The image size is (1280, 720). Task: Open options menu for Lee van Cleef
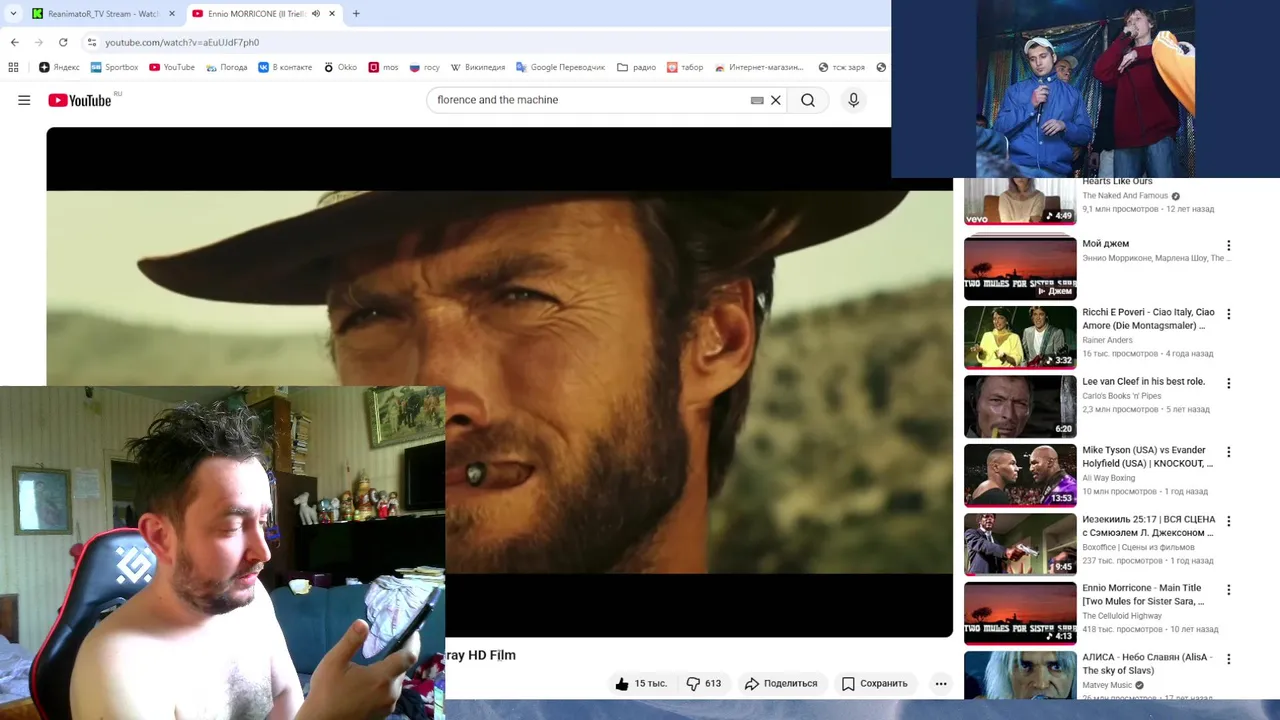coord(1228,383)
